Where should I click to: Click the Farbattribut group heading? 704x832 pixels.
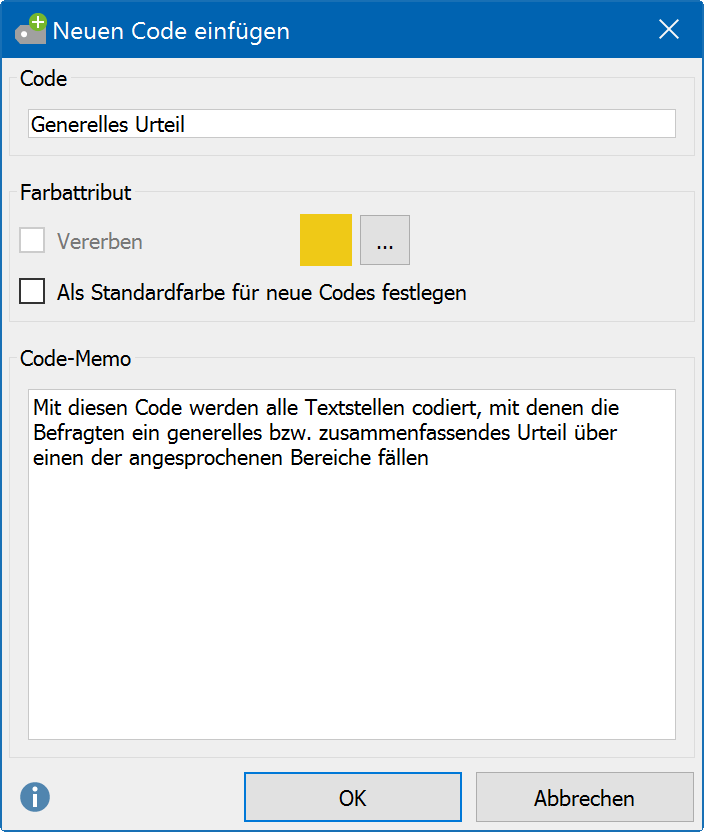click(75, 193)
